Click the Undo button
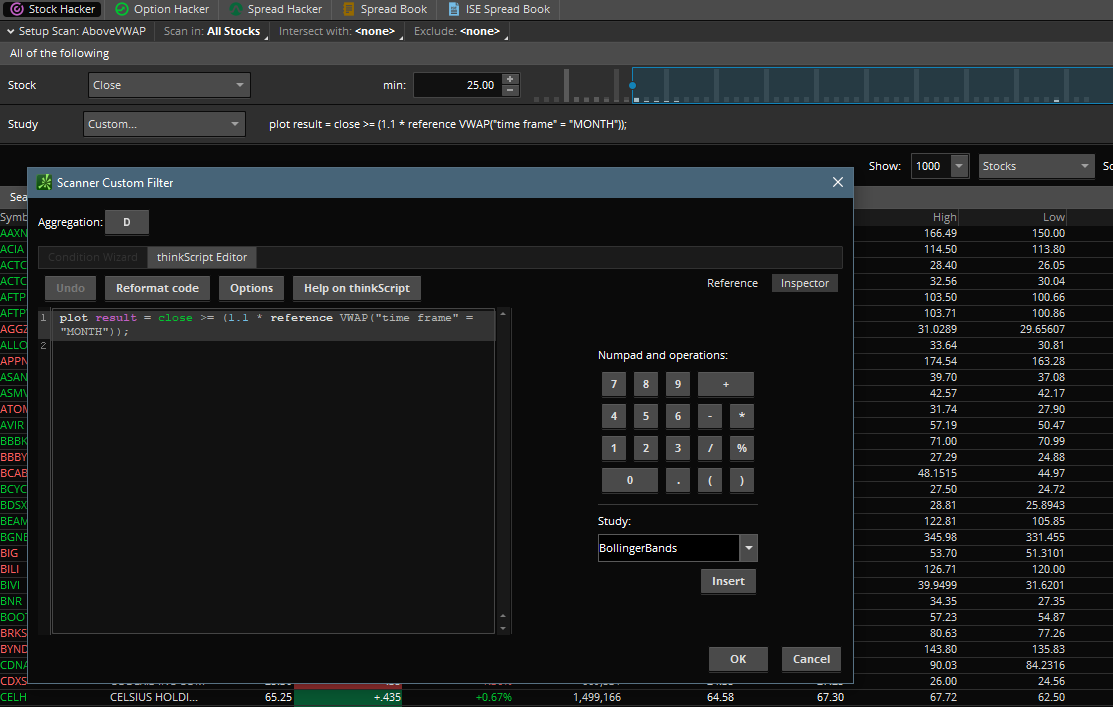 (x=70, y=288)
